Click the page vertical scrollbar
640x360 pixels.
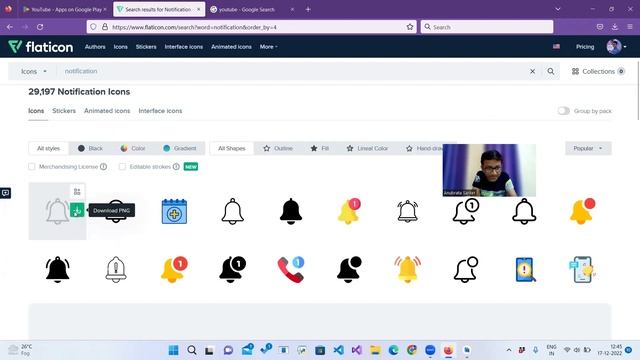tap(638, 90)
